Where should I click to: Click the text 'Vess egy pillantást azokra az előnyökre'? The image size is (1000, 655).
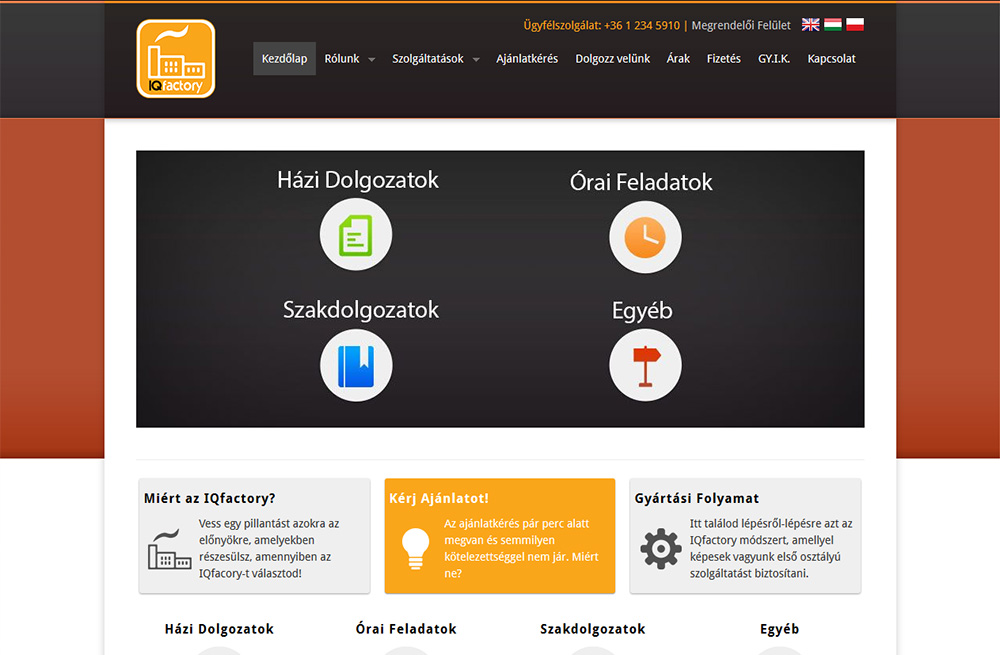pos(268,532)
